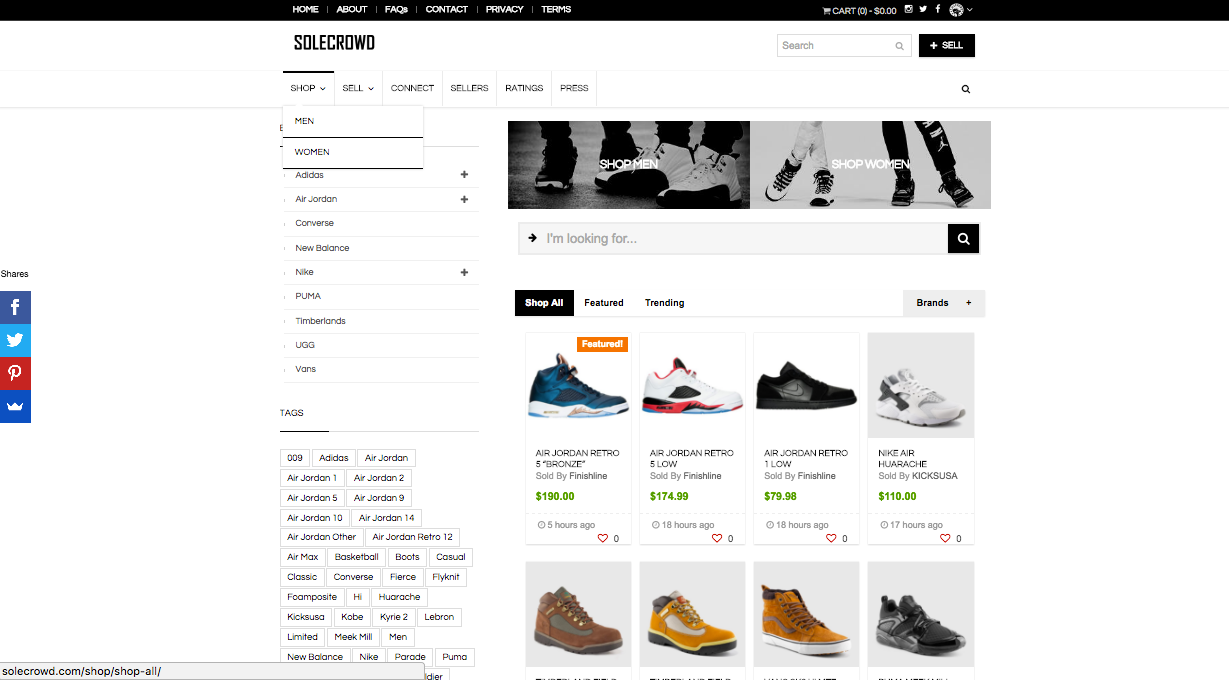
Task: Open the SELL dropdown in navigation
Action: coord(358,88)
